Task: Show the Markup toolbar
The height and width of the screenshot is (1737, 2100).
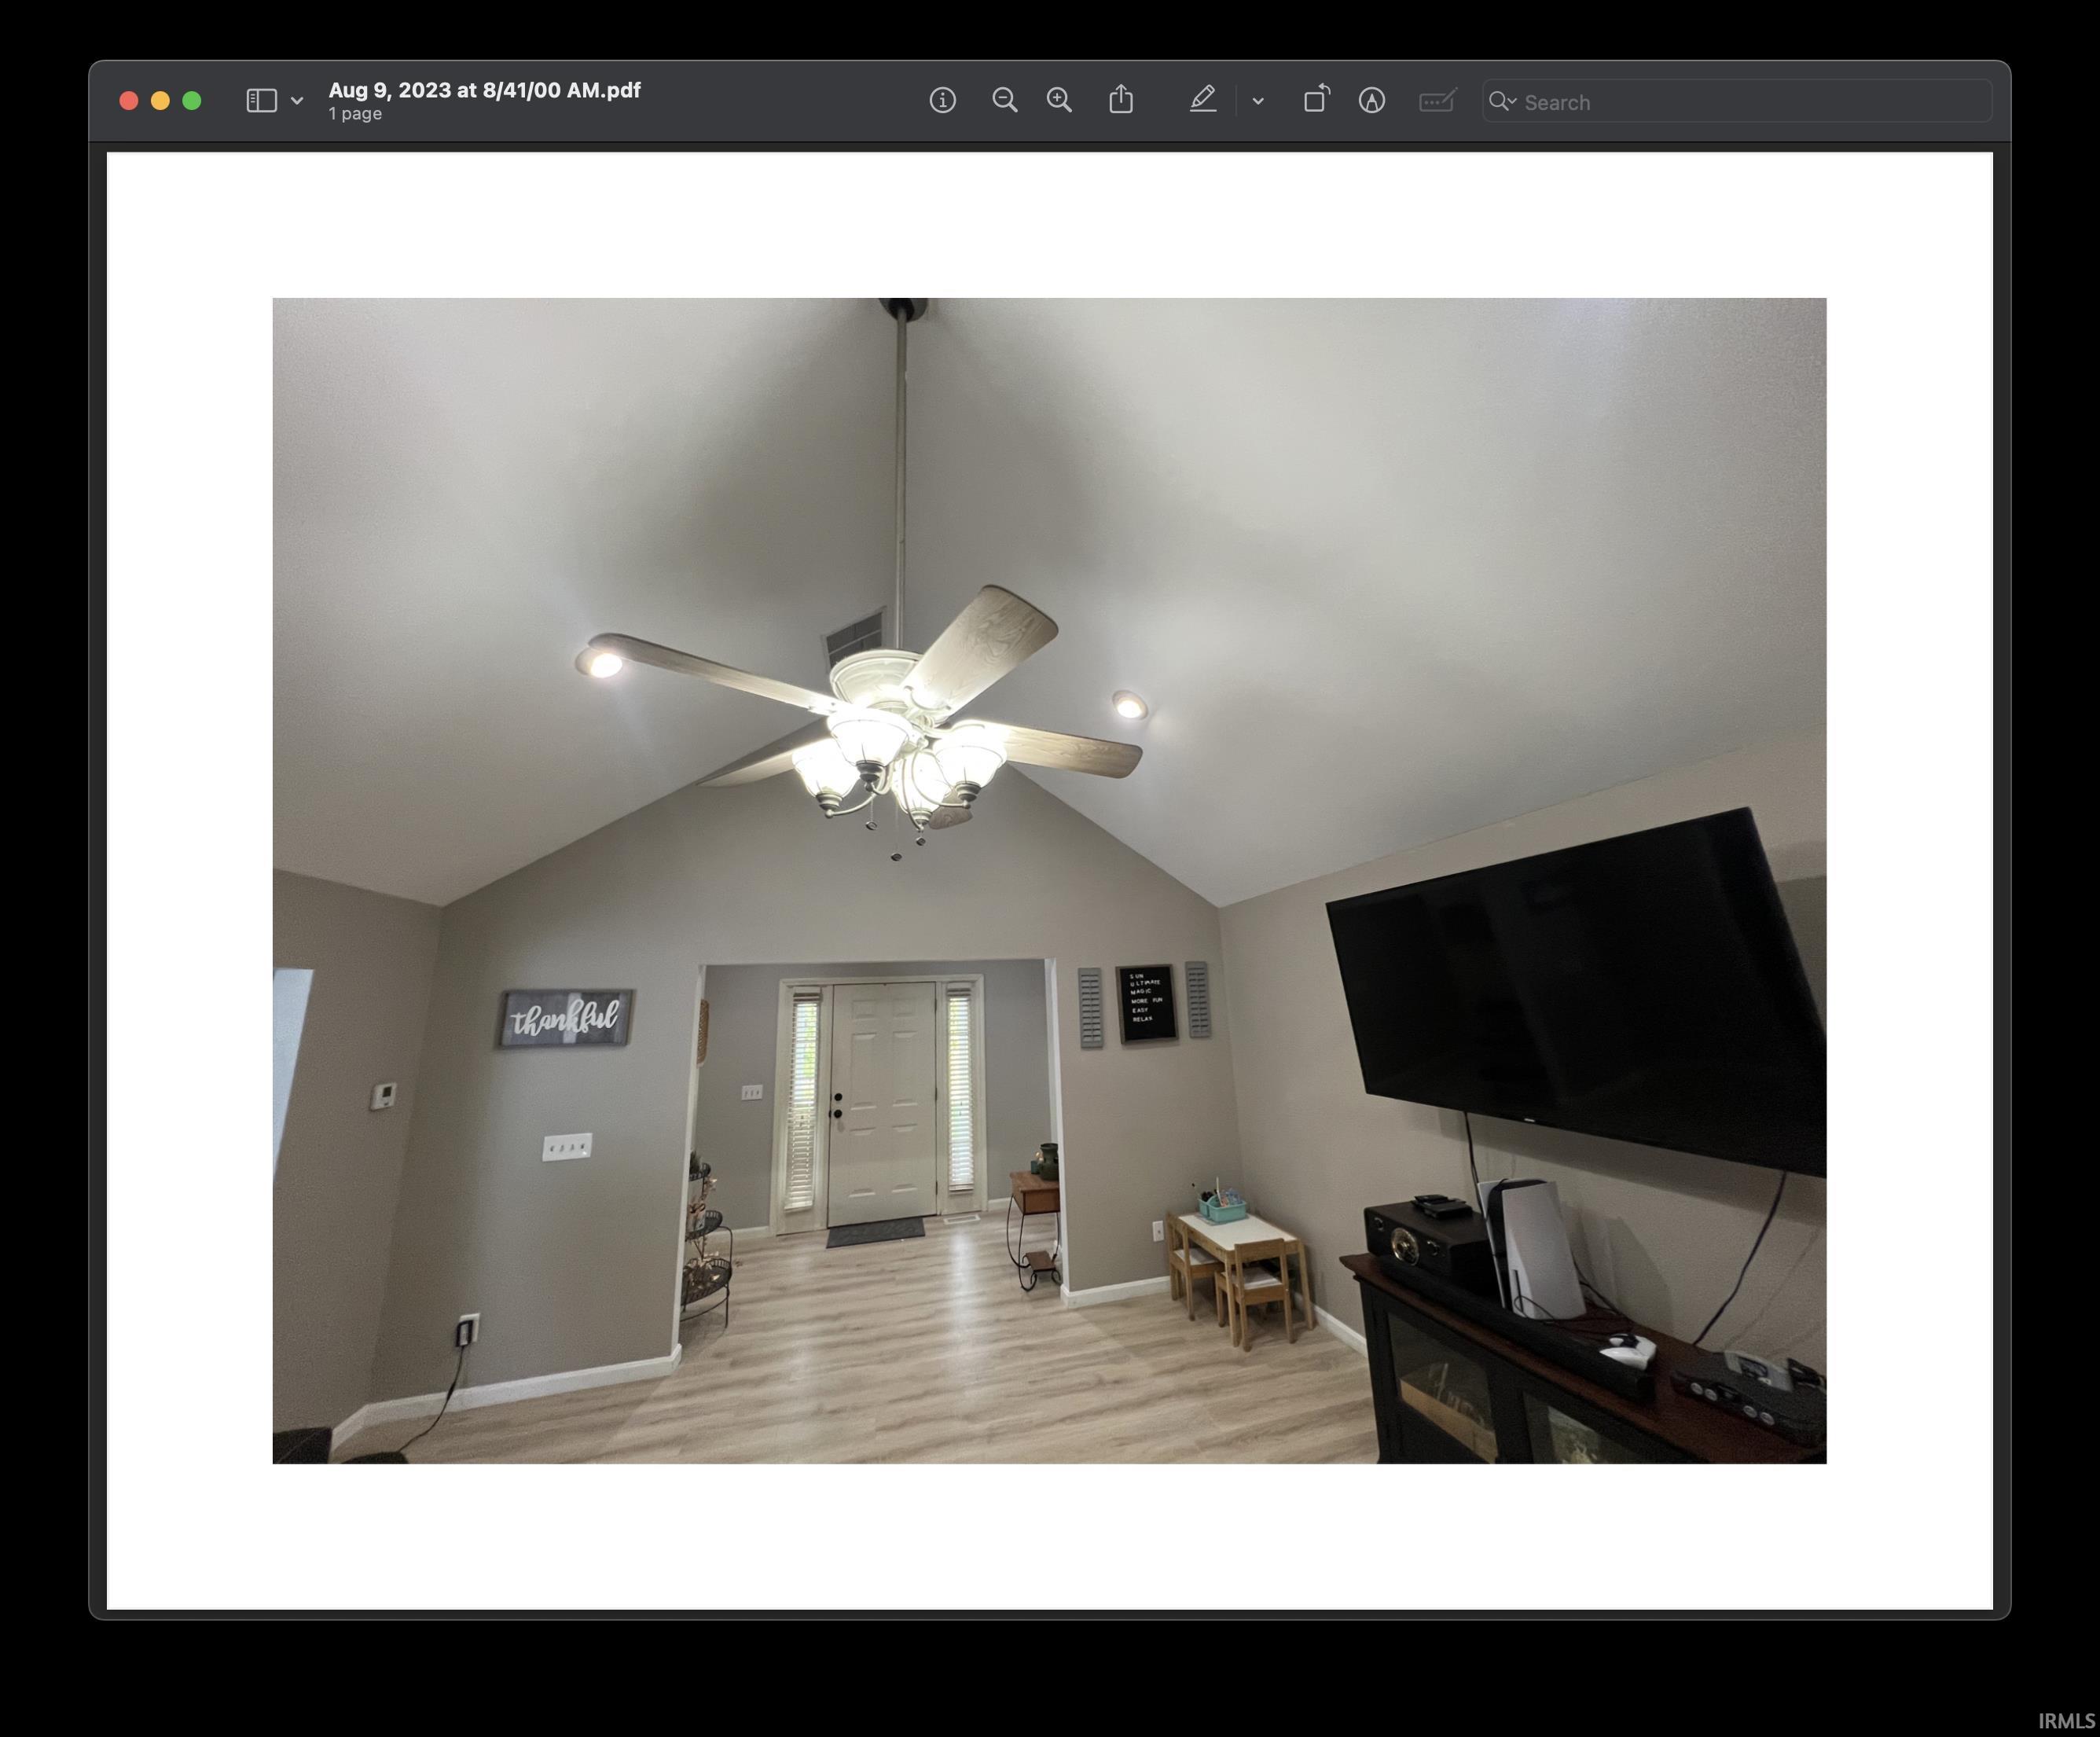Action: [x=1372, y=101]
